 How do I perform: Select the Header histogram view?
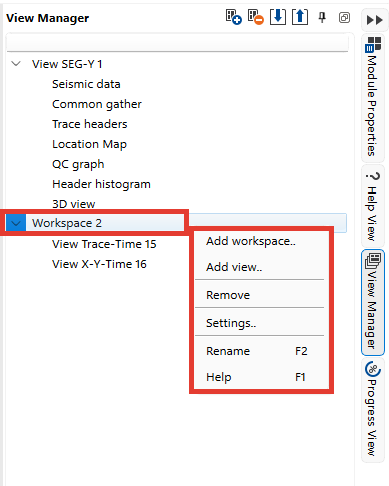(101, 184)
